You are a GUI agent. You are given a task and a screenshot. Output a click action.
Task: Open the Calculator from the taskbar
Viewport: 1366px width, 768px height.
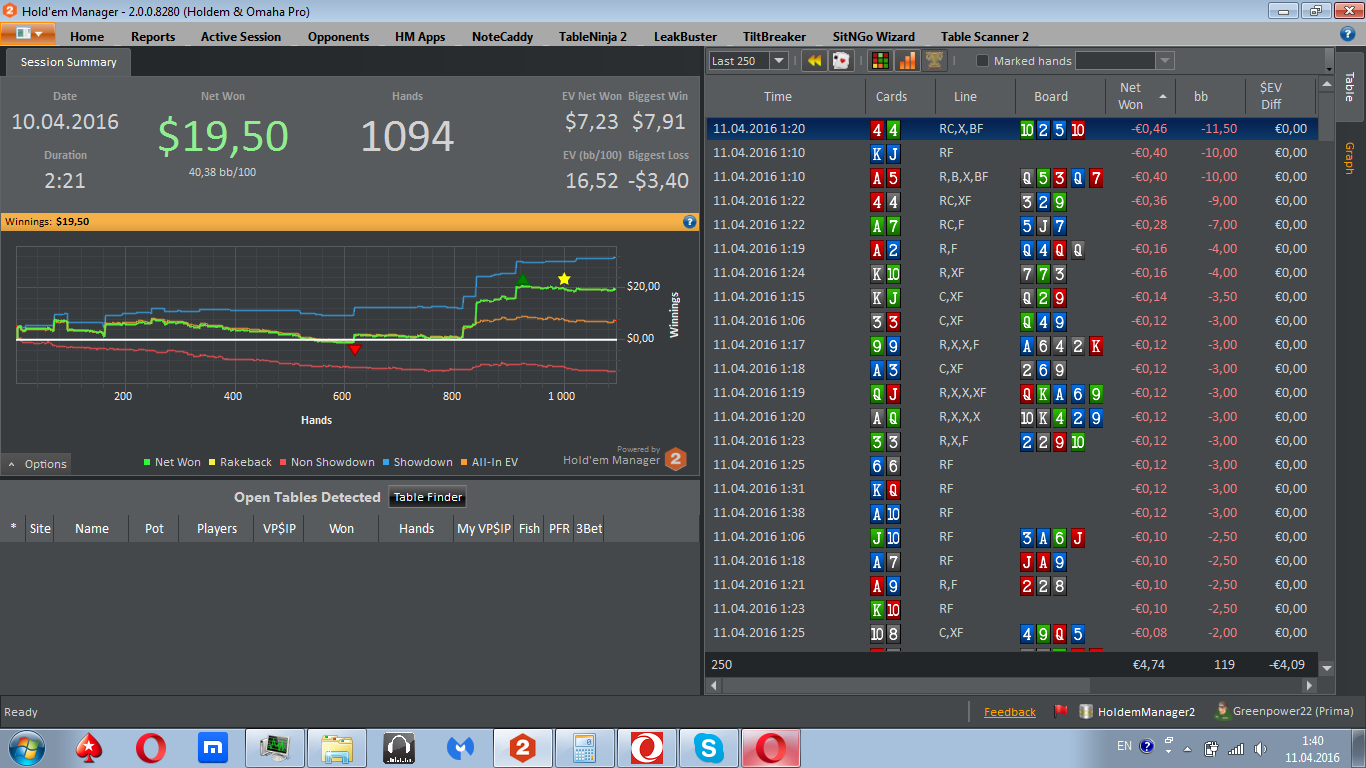pos(584,747)
